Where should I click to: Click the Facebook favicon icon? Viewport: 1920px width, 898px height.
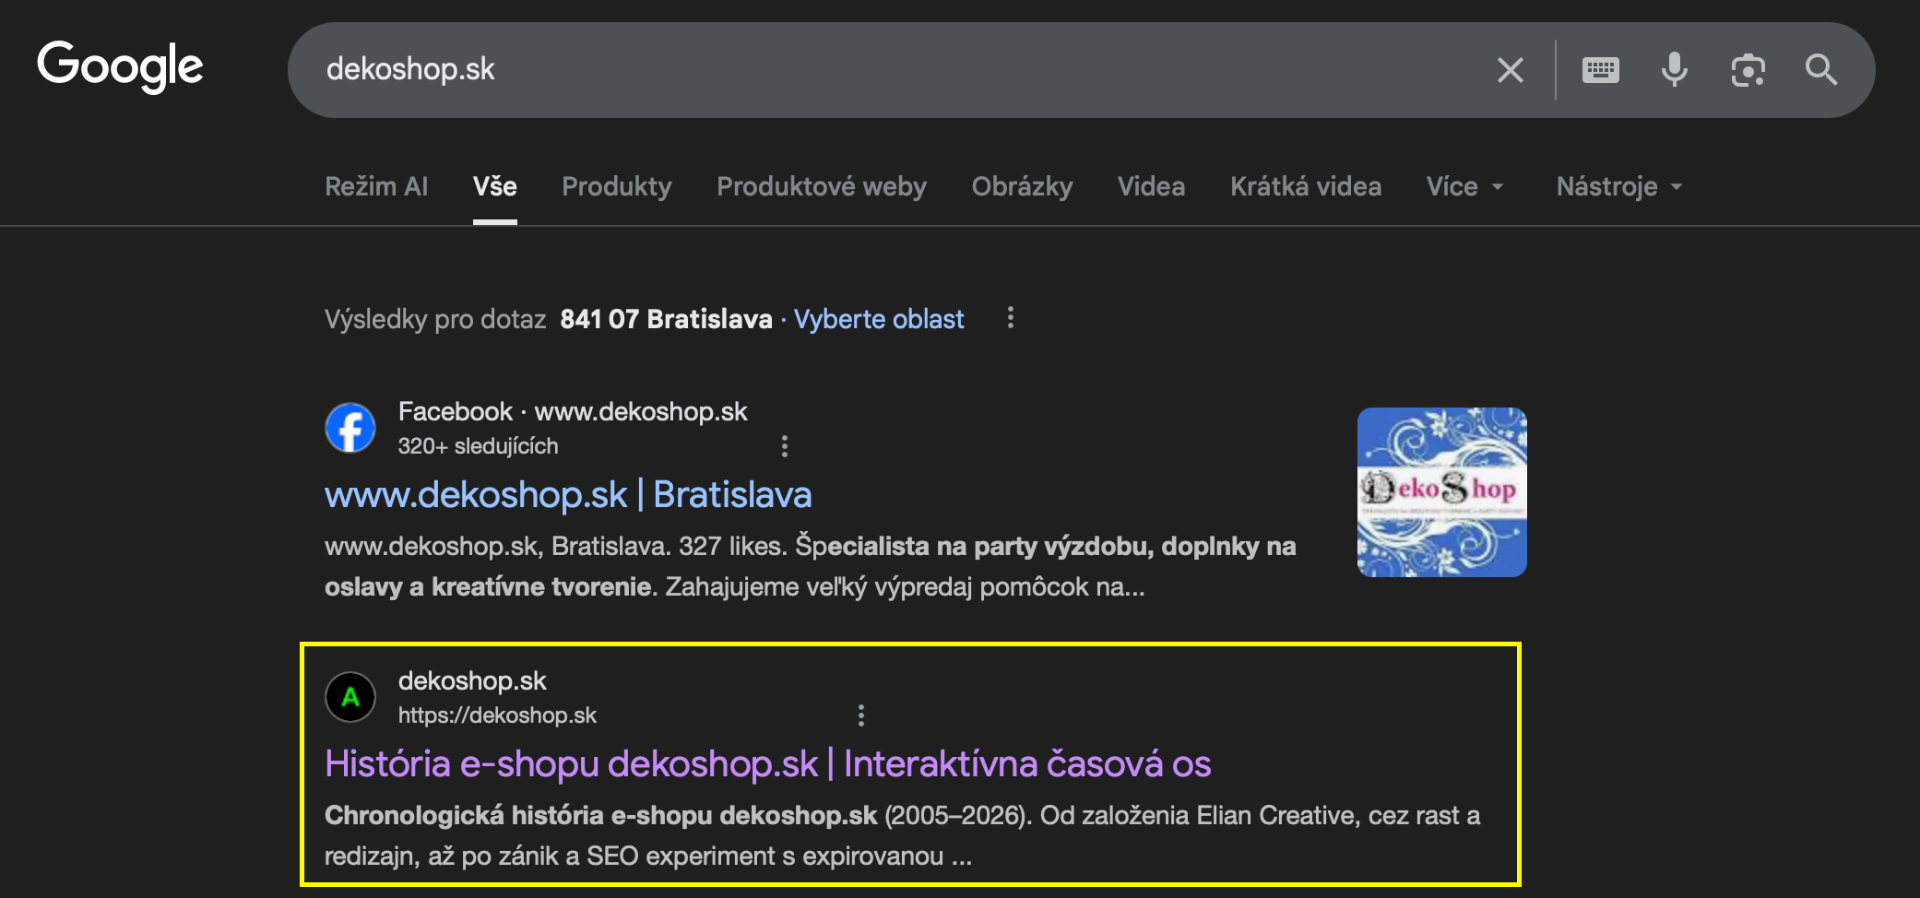click(x=350, y=428)
